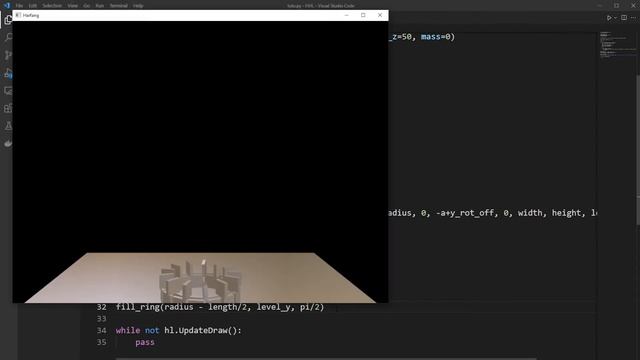The height and width of the screenshot is (360, 640).
Task: Click the 'mass=0' text in editor
Action: (436, 37)
